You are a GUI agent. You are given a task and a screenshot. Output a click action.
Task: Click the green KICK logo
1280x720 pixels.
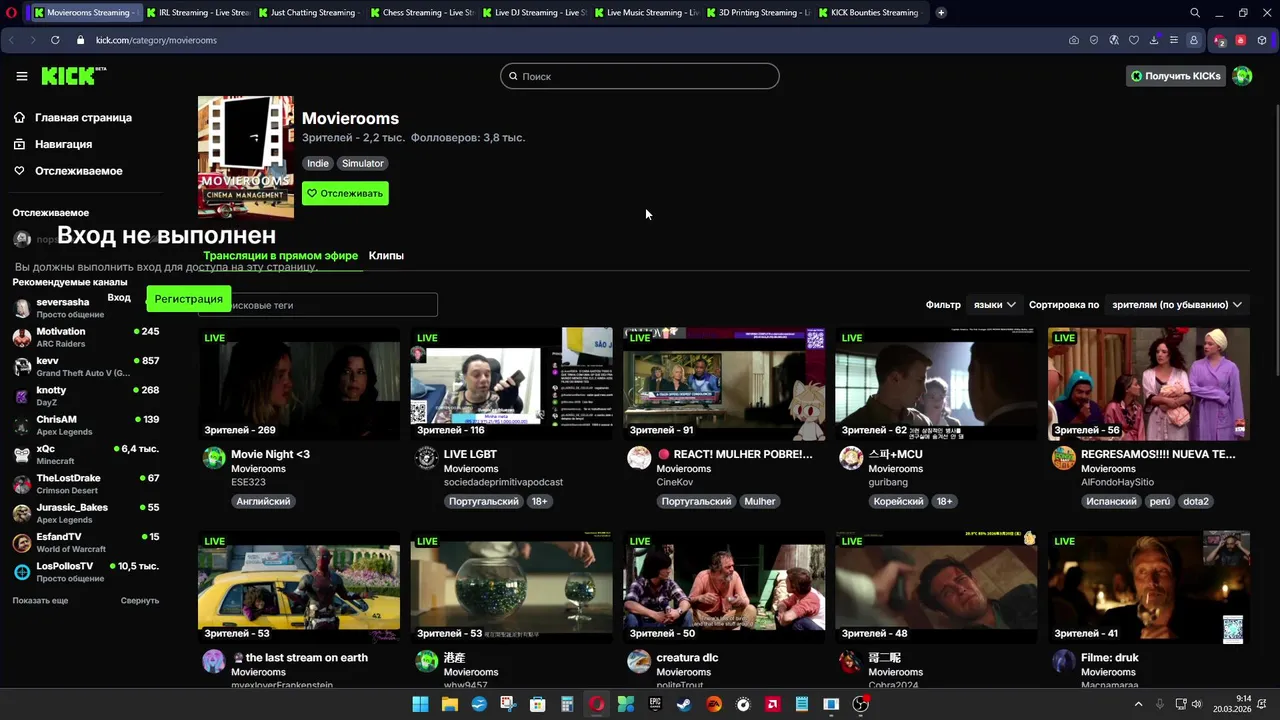coord(73,76)
